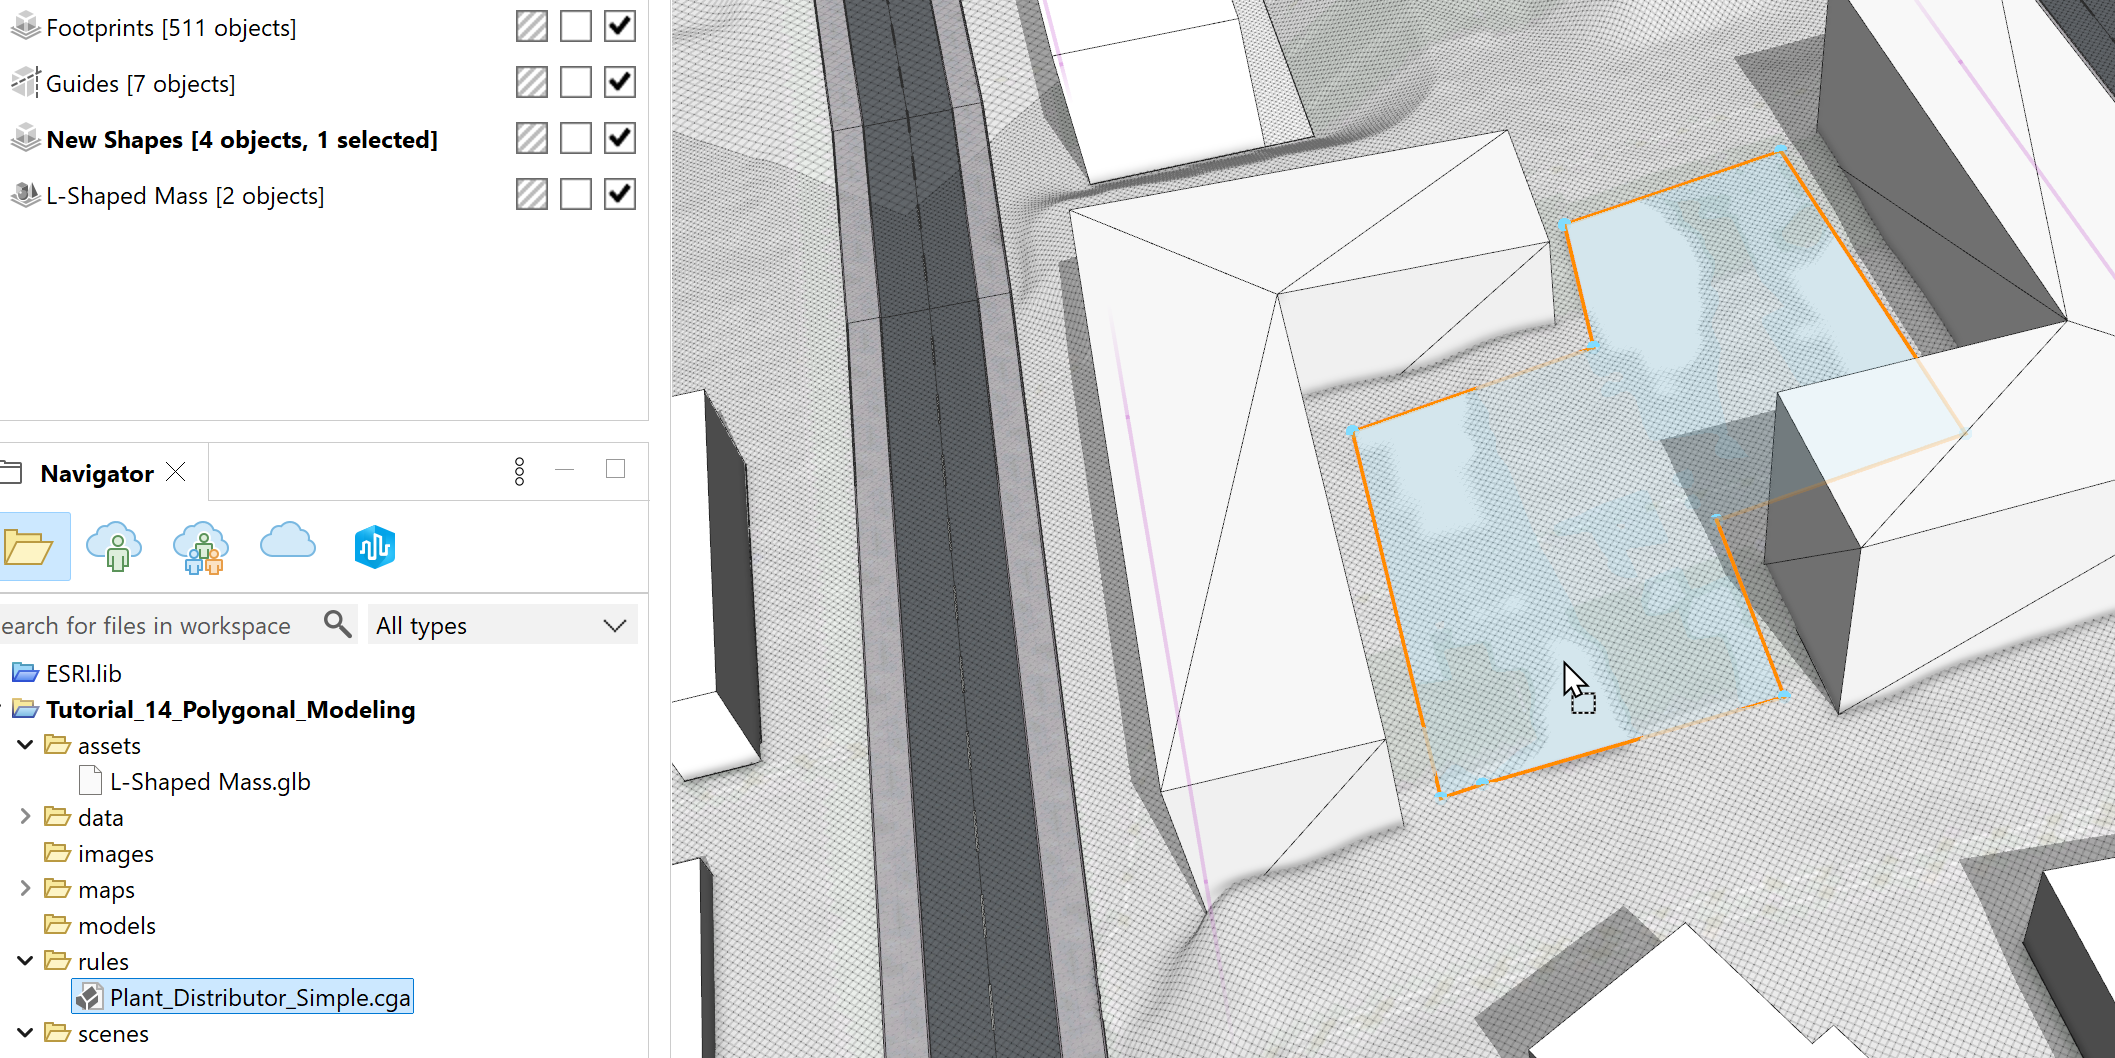2115x1058 pixels.
Task: Open the blue ArcGIS Urban icon
Action: tap(374, 546)
